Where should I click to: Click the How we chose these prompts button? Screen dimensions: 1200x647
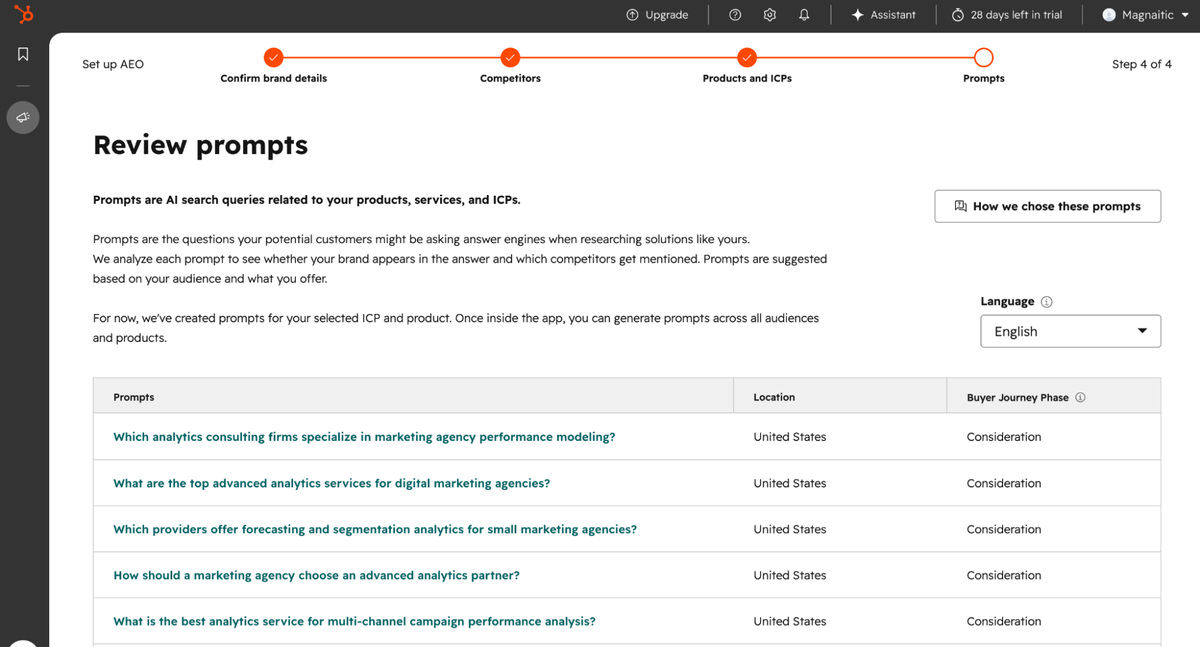[x=1048, y=206]
